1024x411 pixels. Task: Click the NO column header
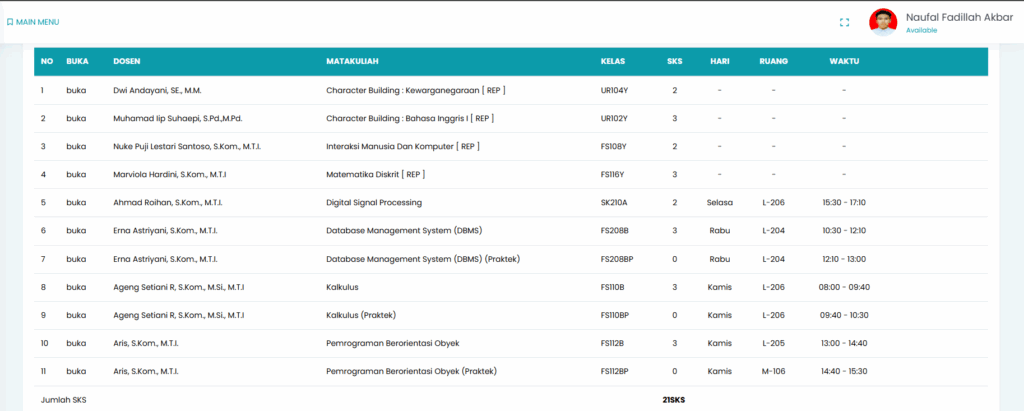coord(47,61)
